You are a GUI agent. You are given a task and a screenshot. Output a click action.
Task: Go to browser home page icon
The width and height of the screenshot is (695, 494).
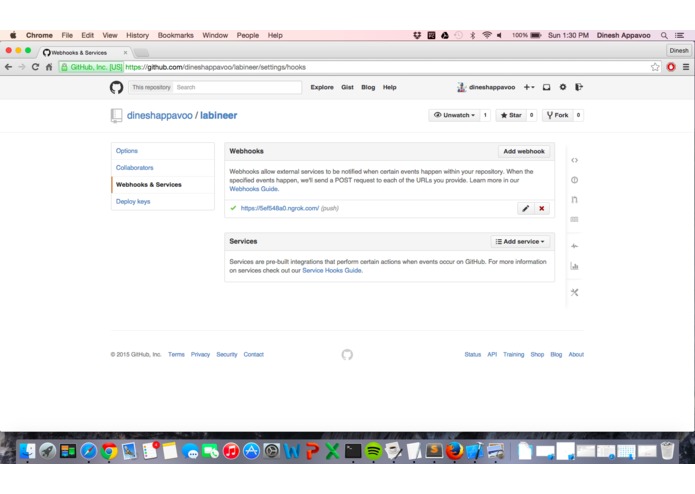pyautogui.click(x=49, y=67)
